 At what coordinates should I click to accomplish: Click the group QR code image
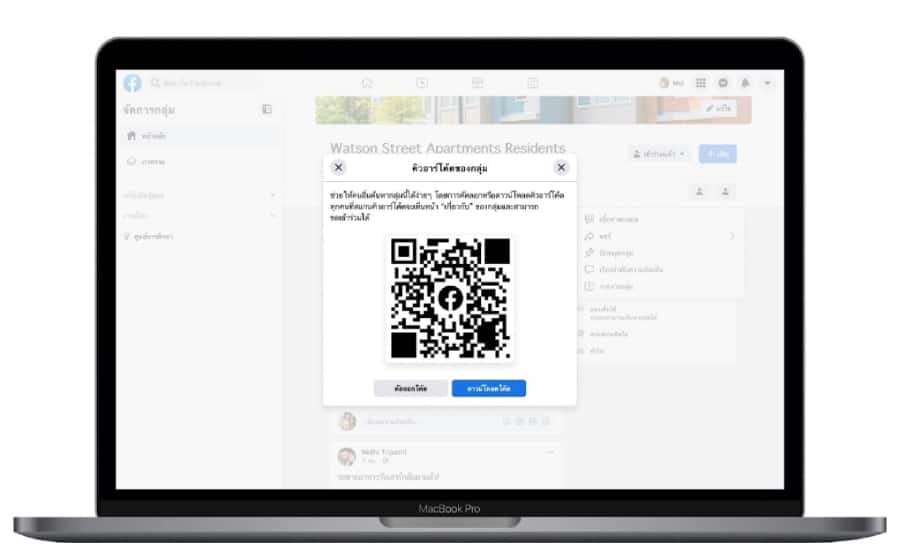tap(450, 298)
